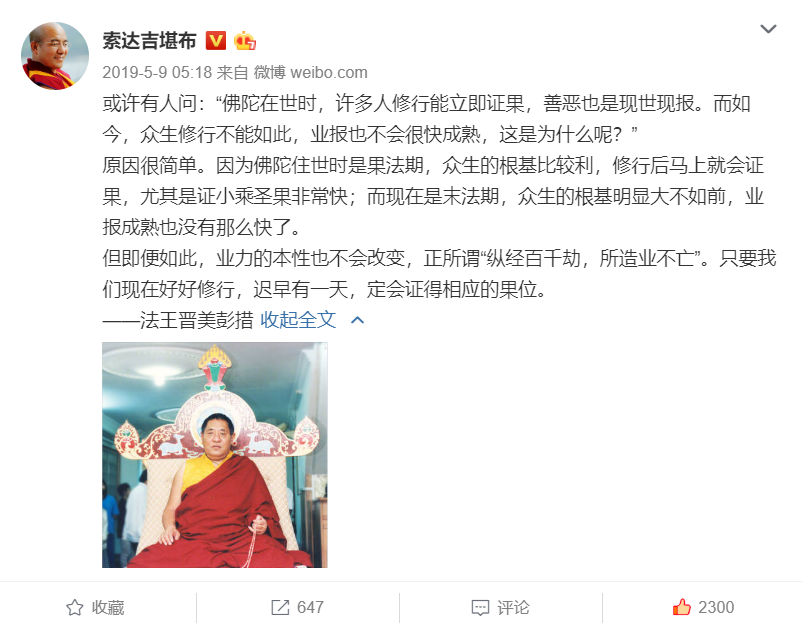Screen dimensions: 803x631
Task: Toggle 收藏 to bookmark this post
Action: [95, 607]
